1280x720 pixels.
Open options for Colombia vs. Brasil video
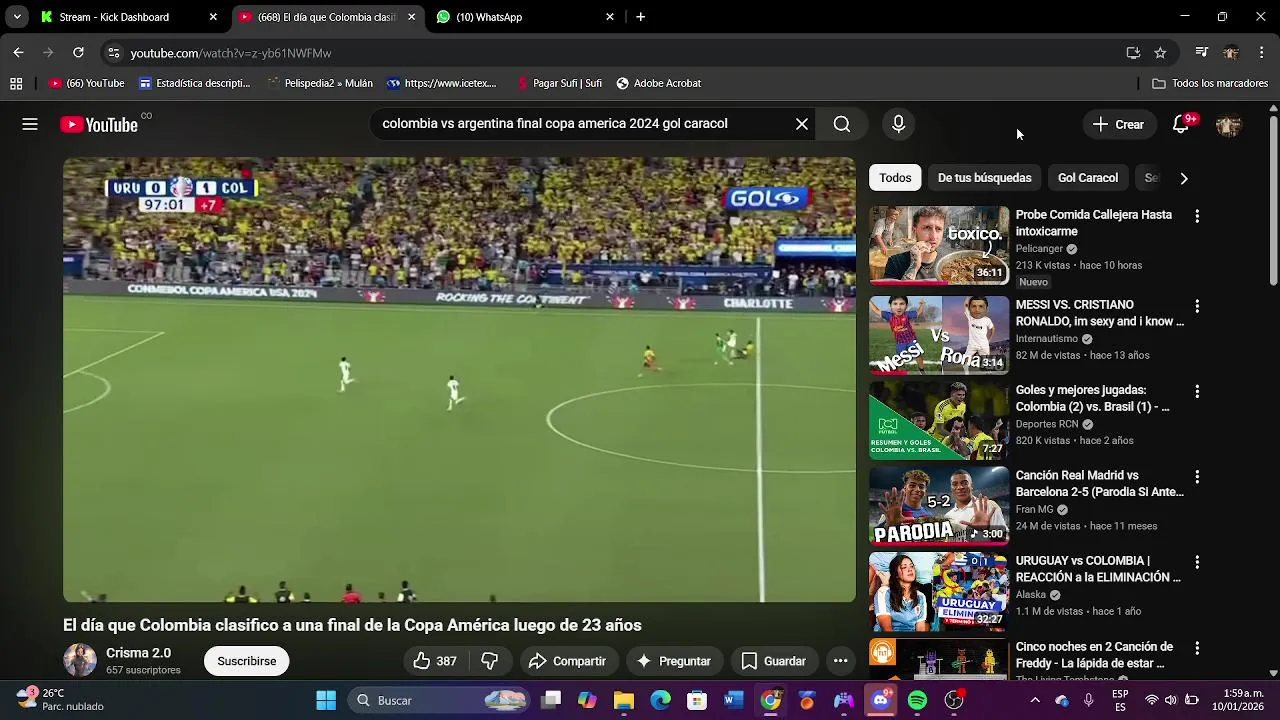pyautogui.click(x=1197, y=392)
